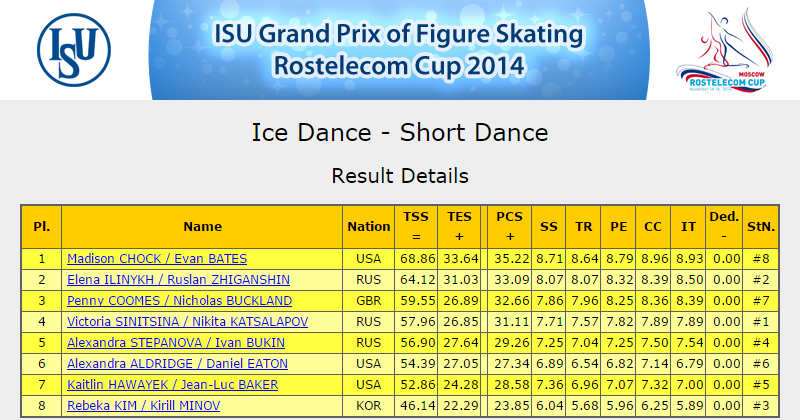Click the Ded. column header

coord(724,227)
